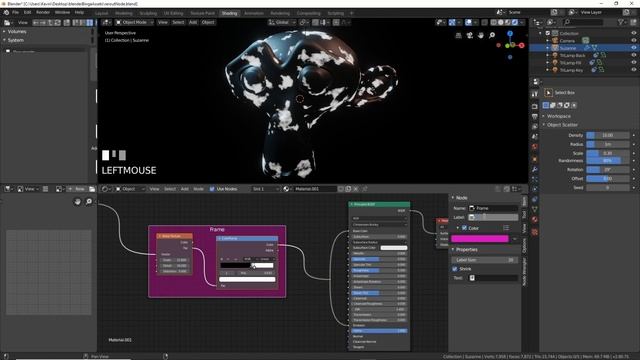Image resolution: width=640 pixels, height=360 pixels.
Task: Toggle the Shrink checkbox
Action: point(455,269)
